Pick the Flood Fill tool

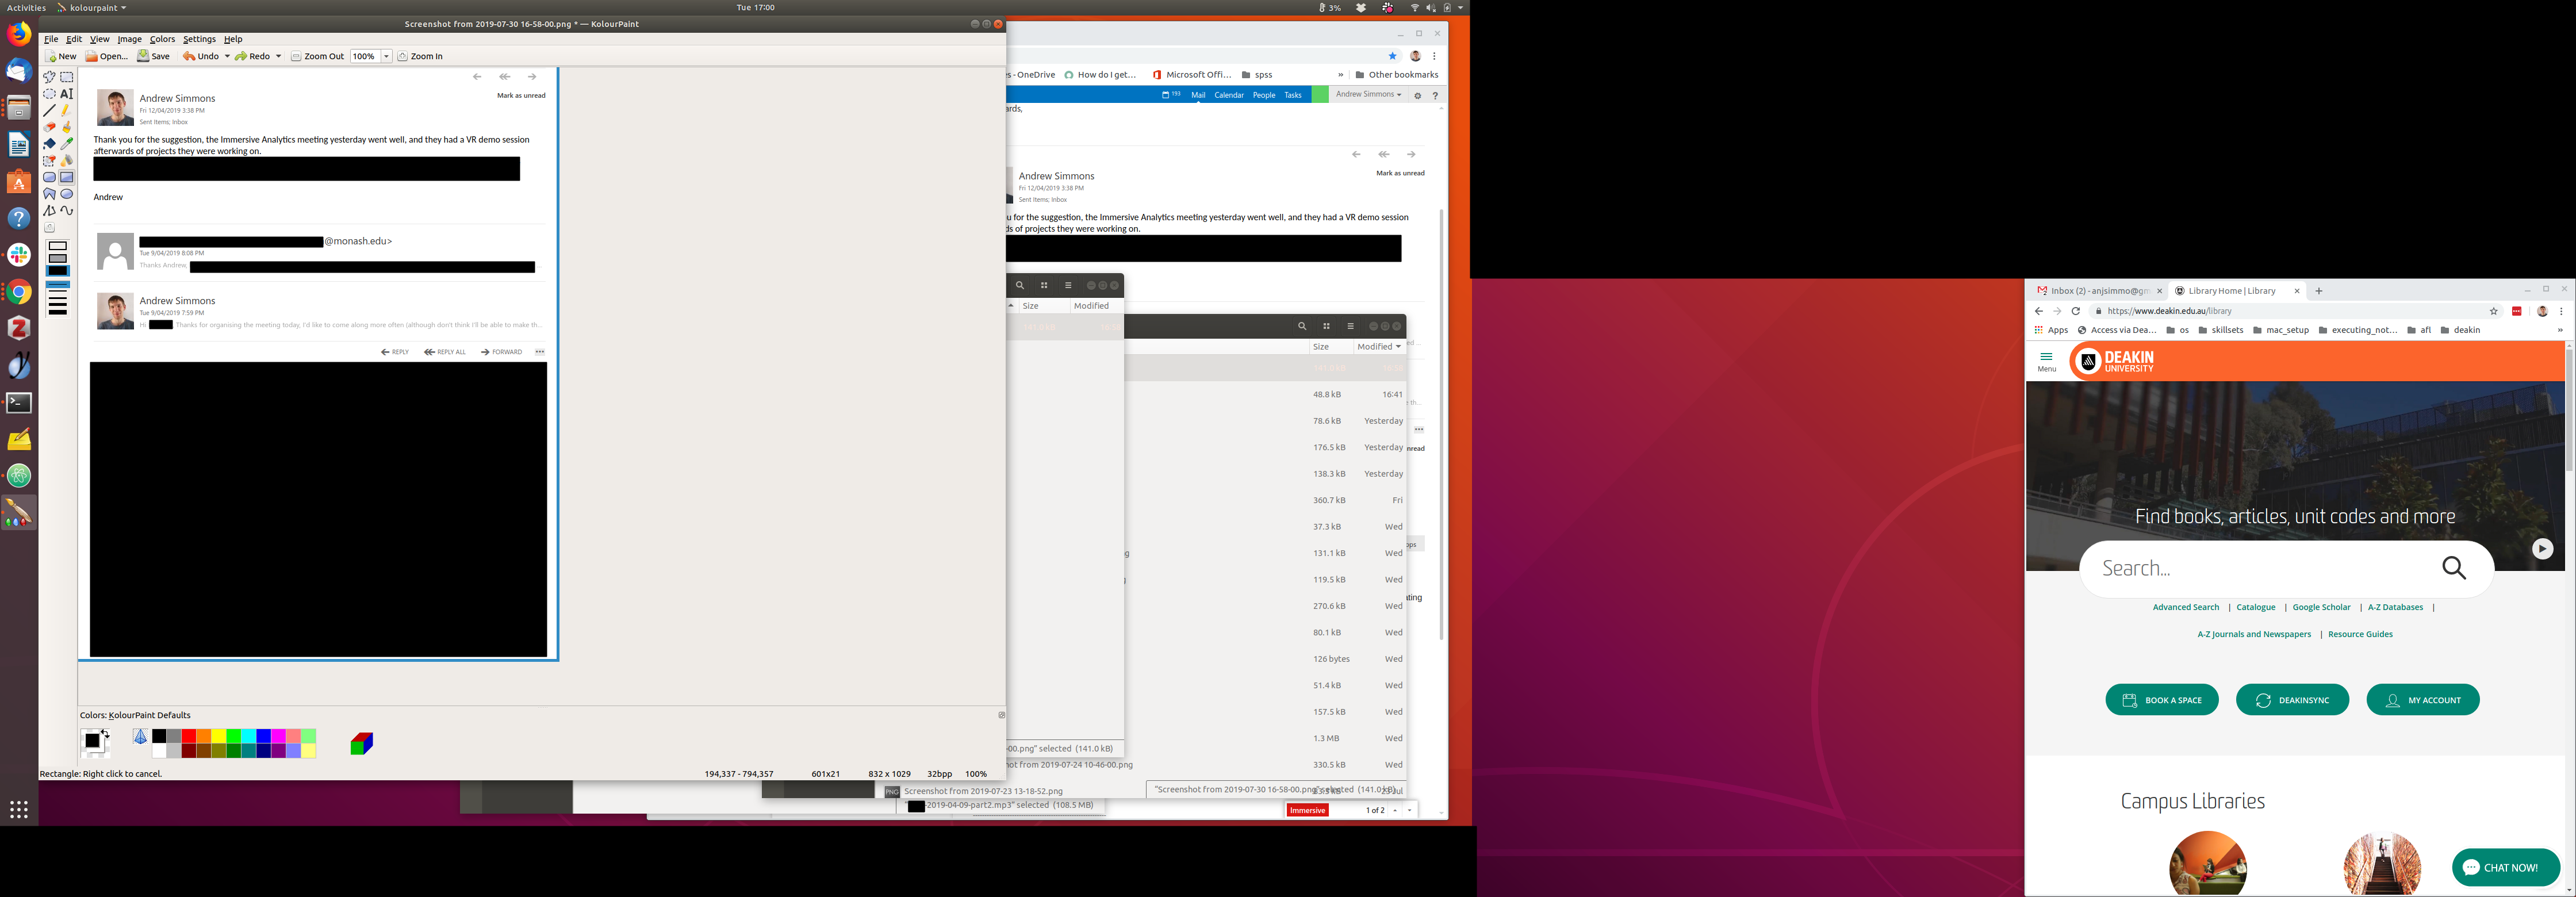click(x=49, y=144)
